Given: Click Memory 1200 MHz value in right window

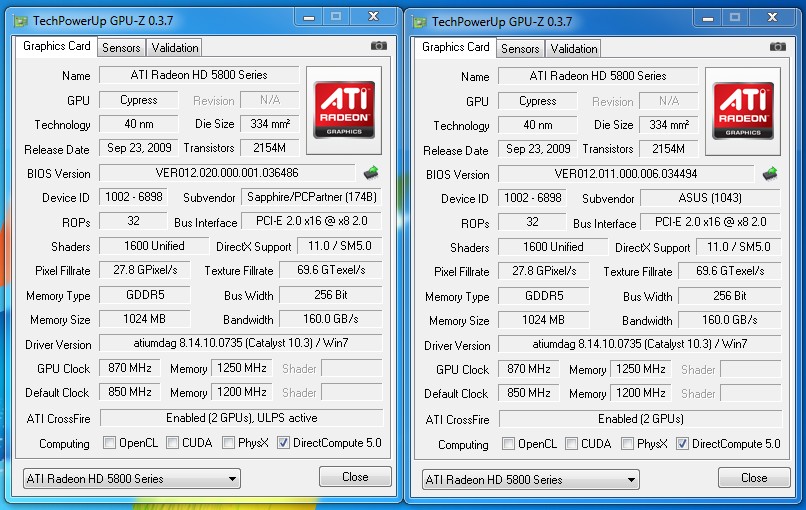Looking at the screenshot, I should [640, 393].
